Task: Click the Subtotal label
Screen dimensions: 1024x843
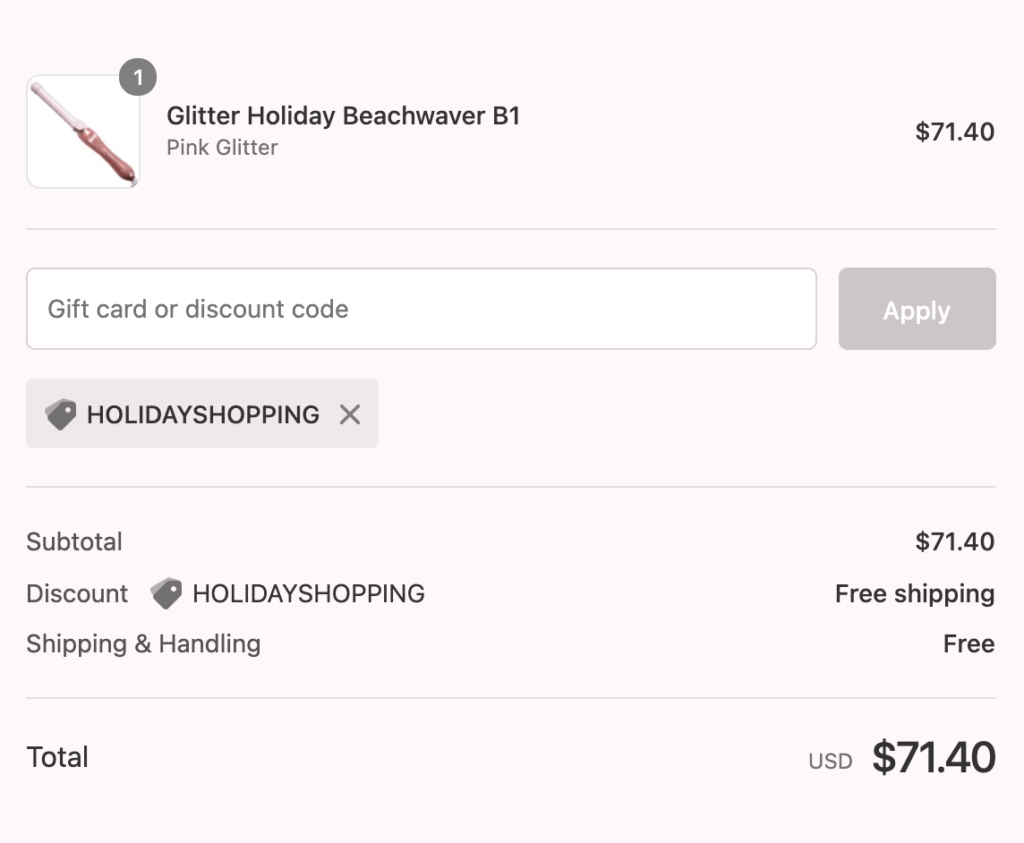Action: 74,542
